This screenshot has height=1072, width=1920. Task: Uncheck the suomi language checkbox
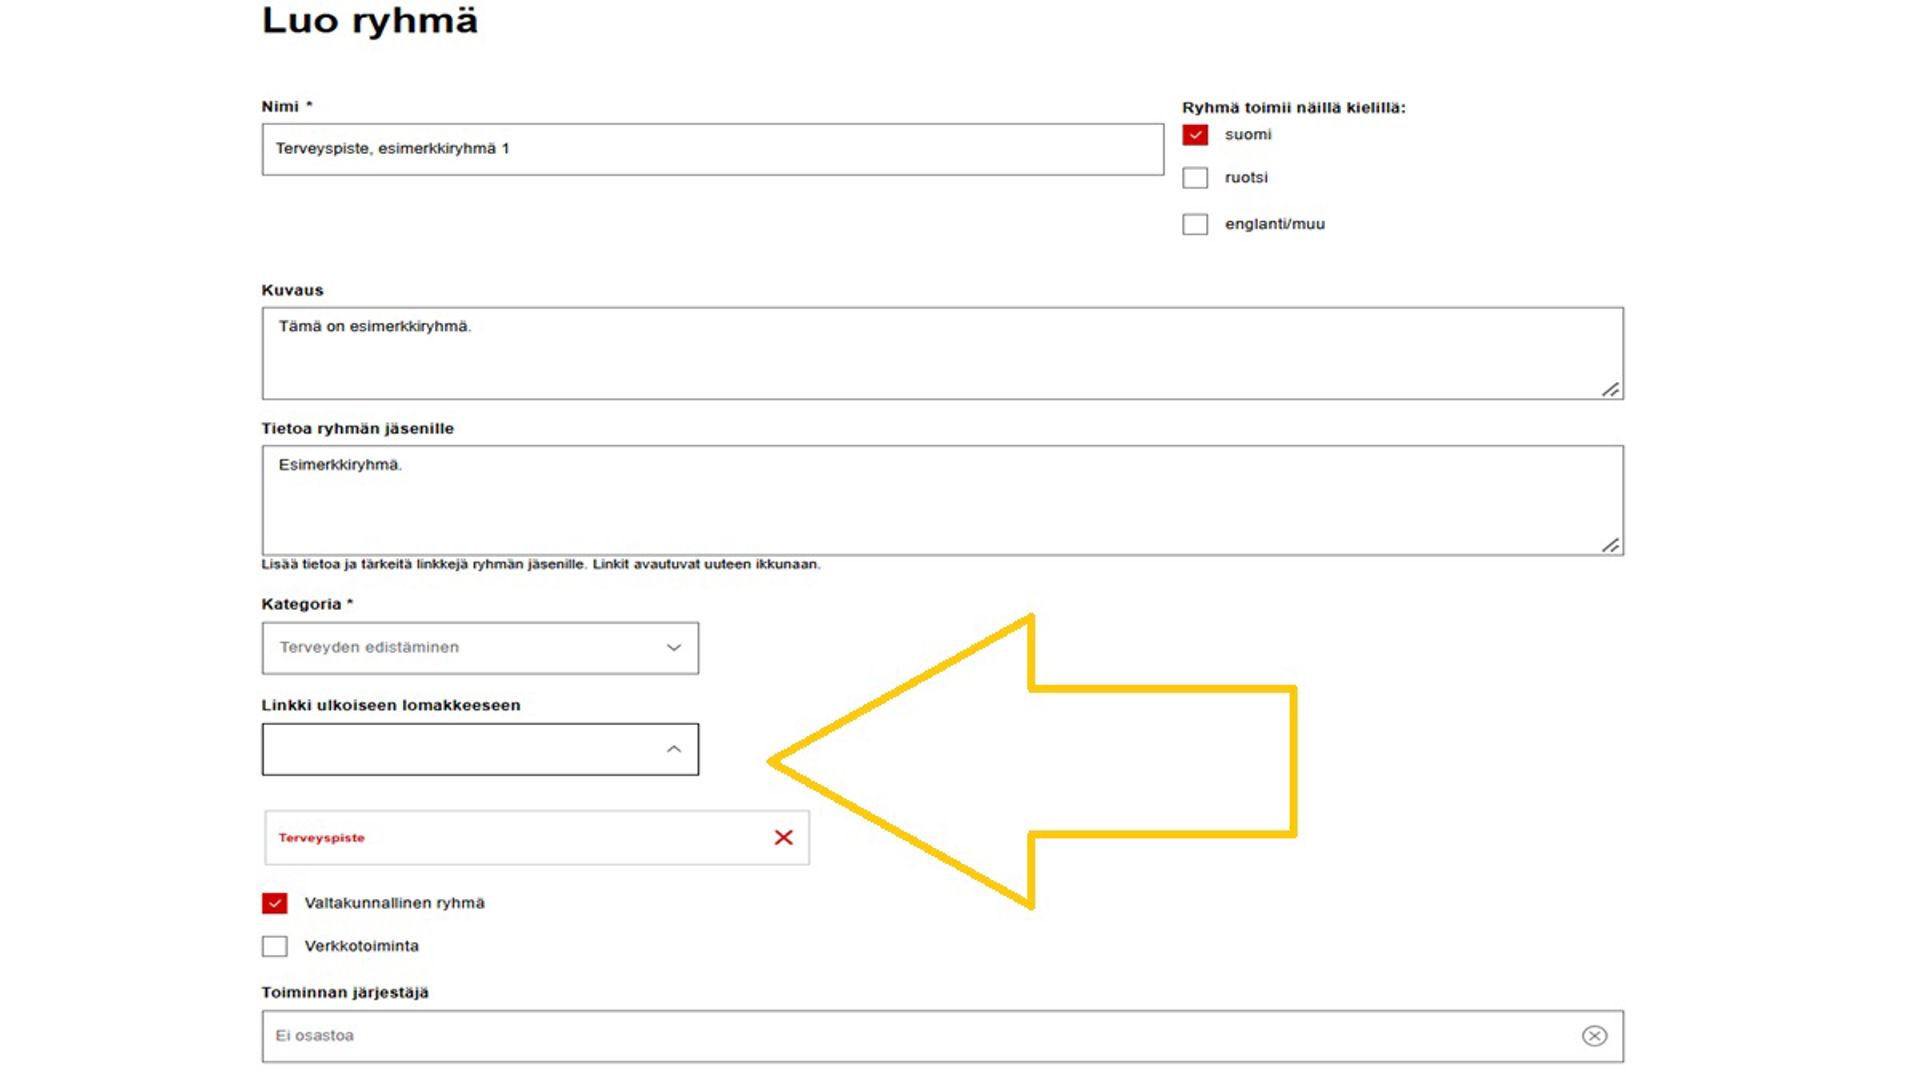click(x=1195, y=134)
